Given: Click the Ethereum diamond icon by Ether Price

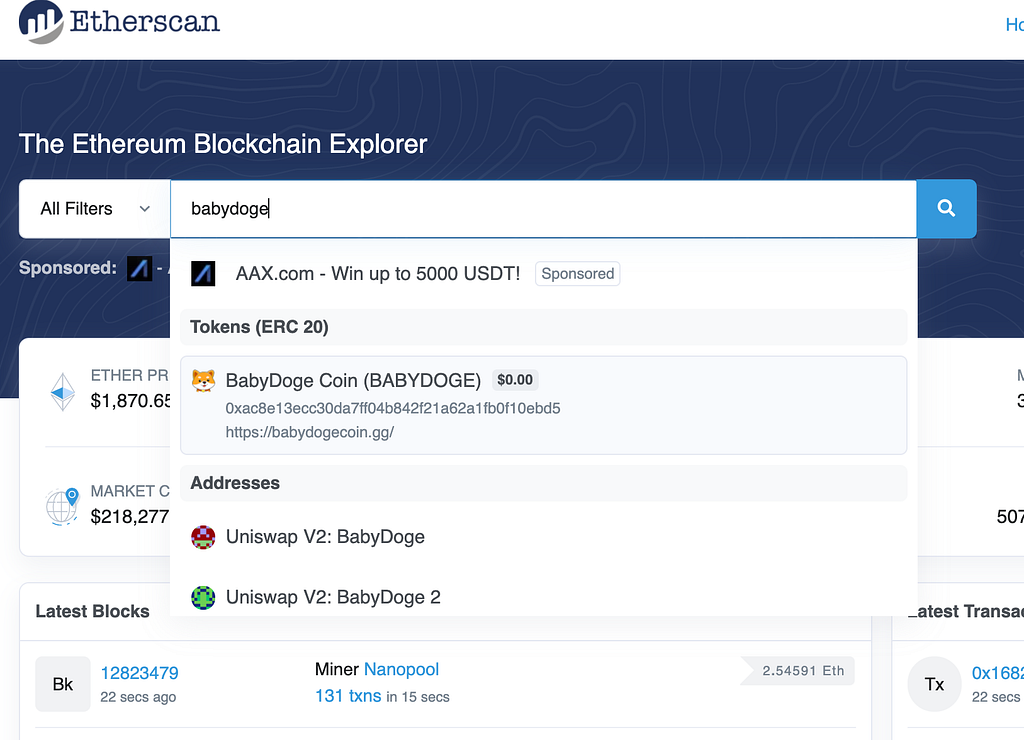Looking at the screenshot, I should pyautogui.click(x=63, y=392).
